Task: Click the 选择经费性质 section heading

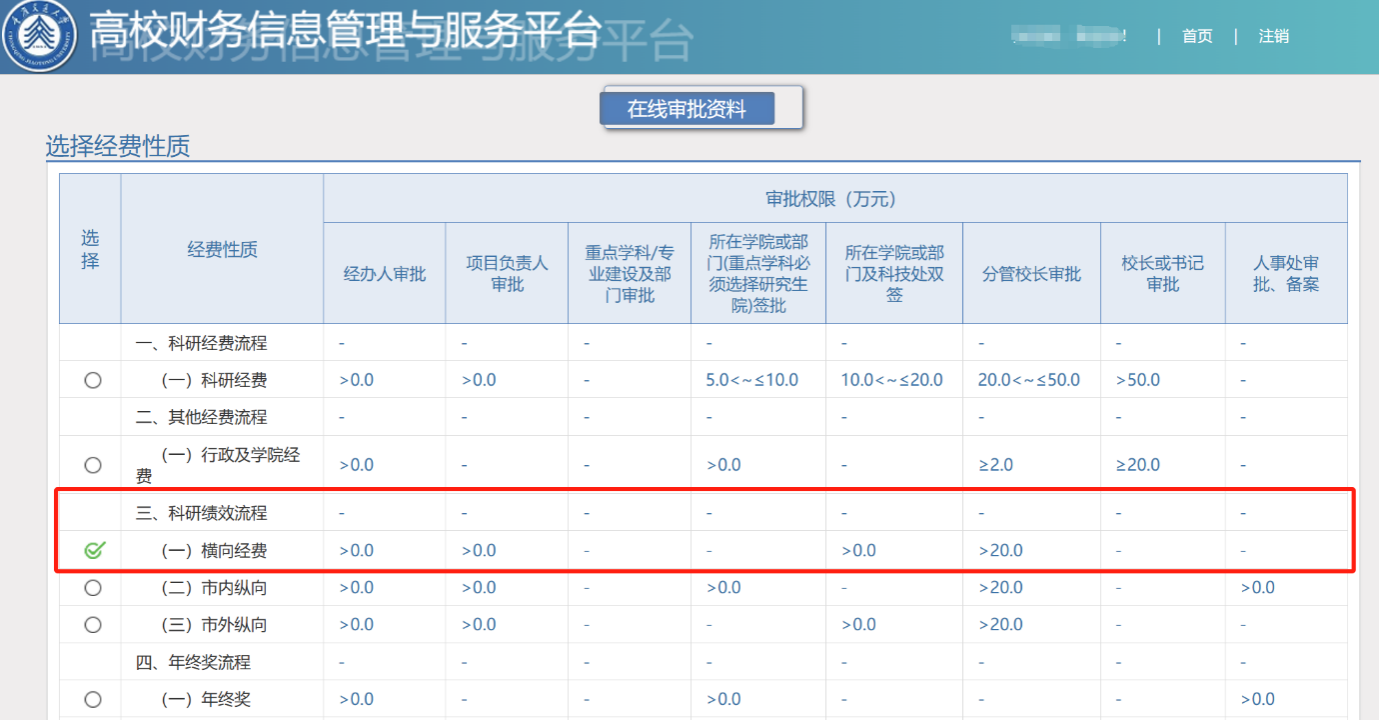Action: click(x=118, y=147)
